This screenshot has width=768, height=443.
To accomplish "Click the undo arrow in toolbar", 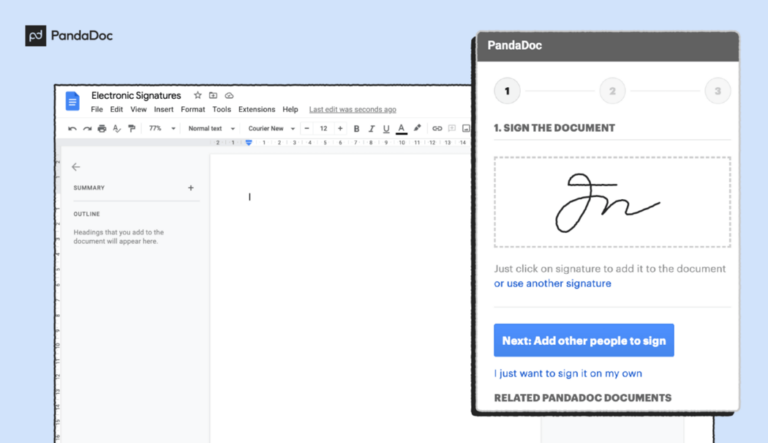I will tap(72, 128).
